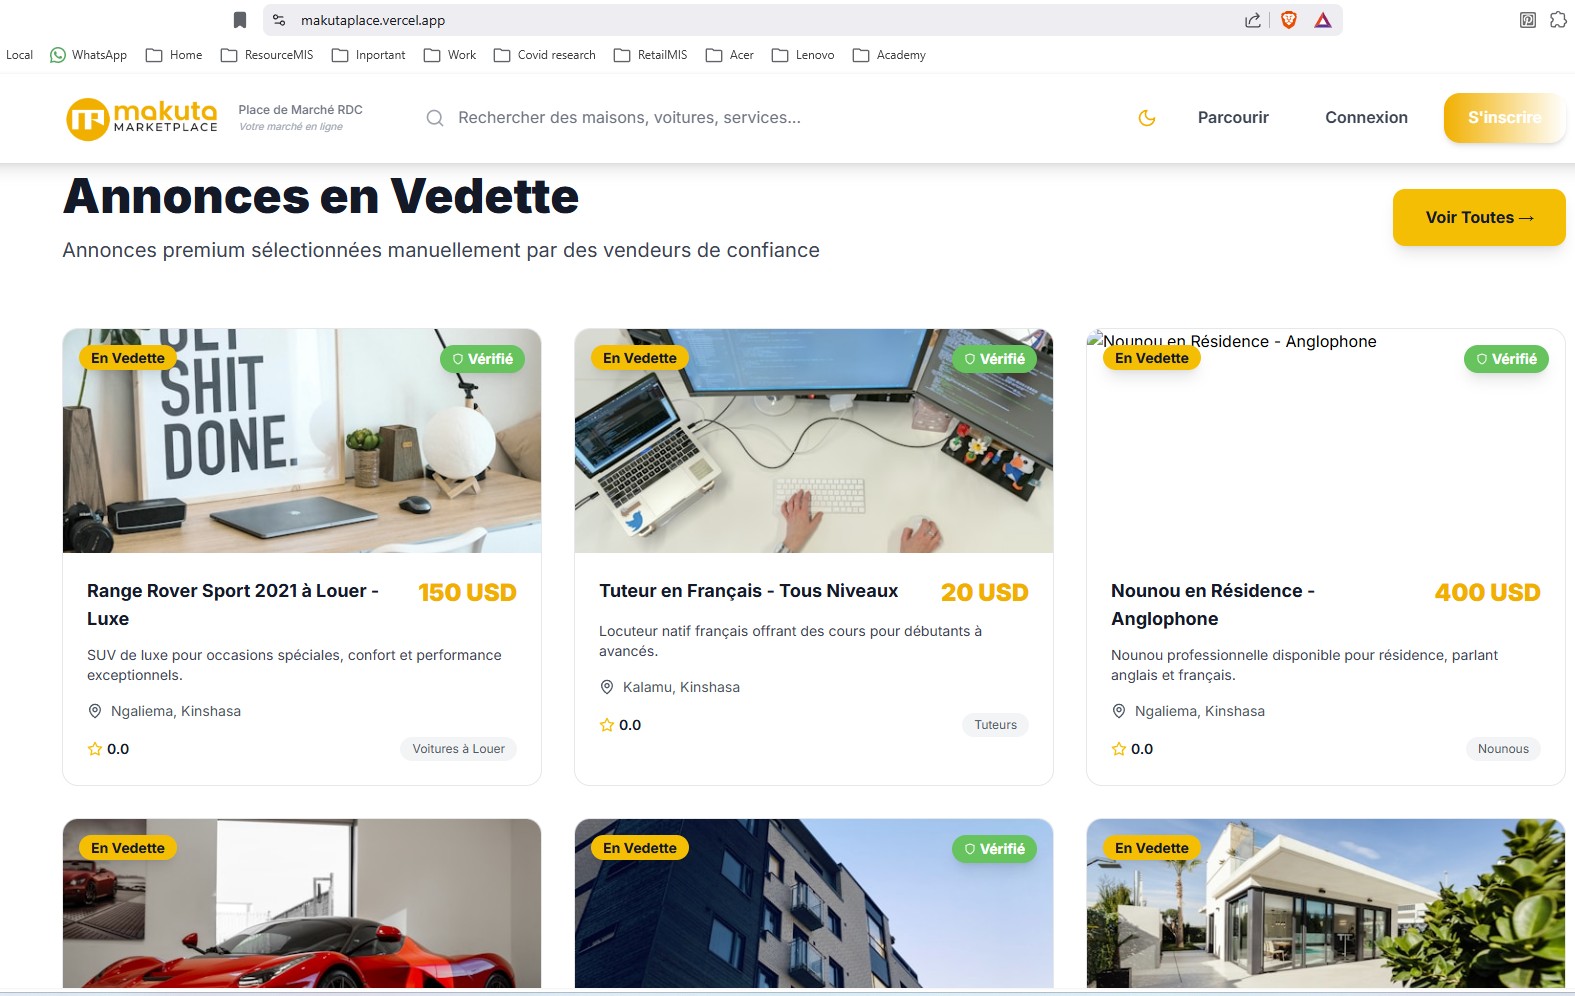Click the share icon in address bar
The width and height of the screenshot is (1575, 996).
[1252, 20]
